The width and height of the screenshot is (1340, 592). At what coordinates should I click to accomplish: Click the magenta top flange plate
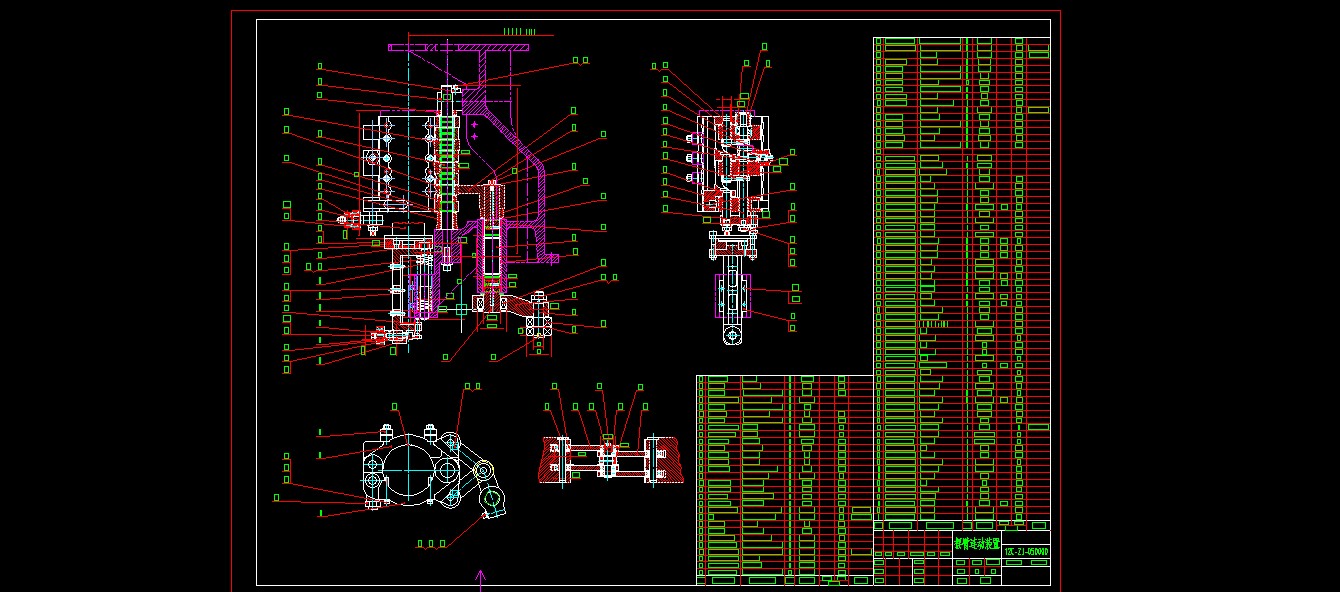point(462,47)
